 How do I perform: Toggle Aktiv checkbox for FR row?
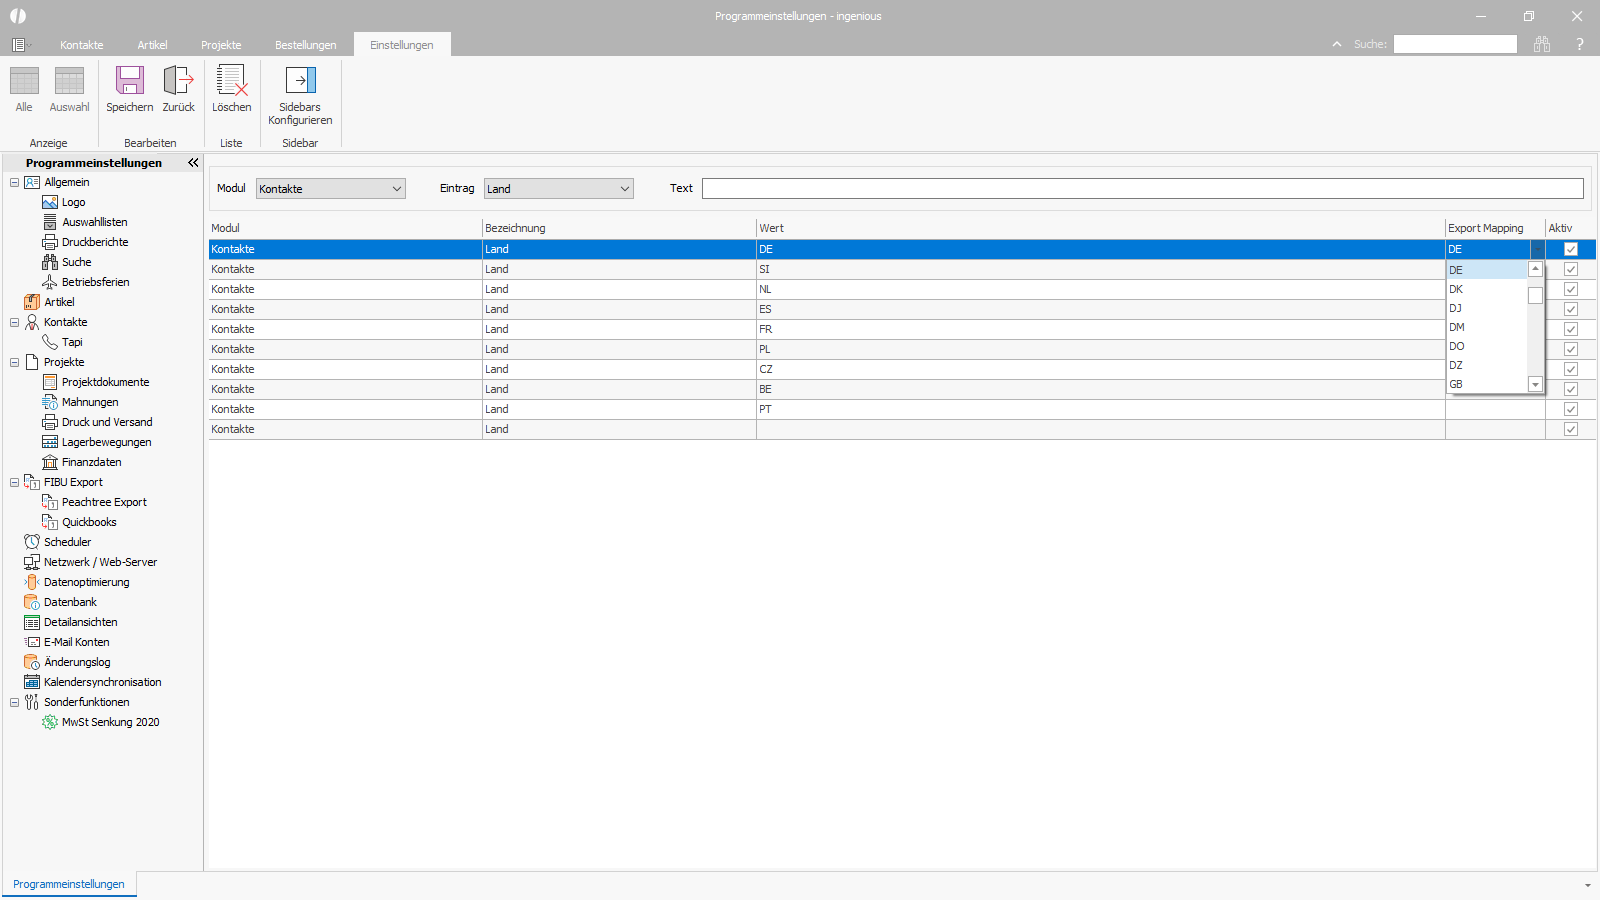(x=1571, y=329)
